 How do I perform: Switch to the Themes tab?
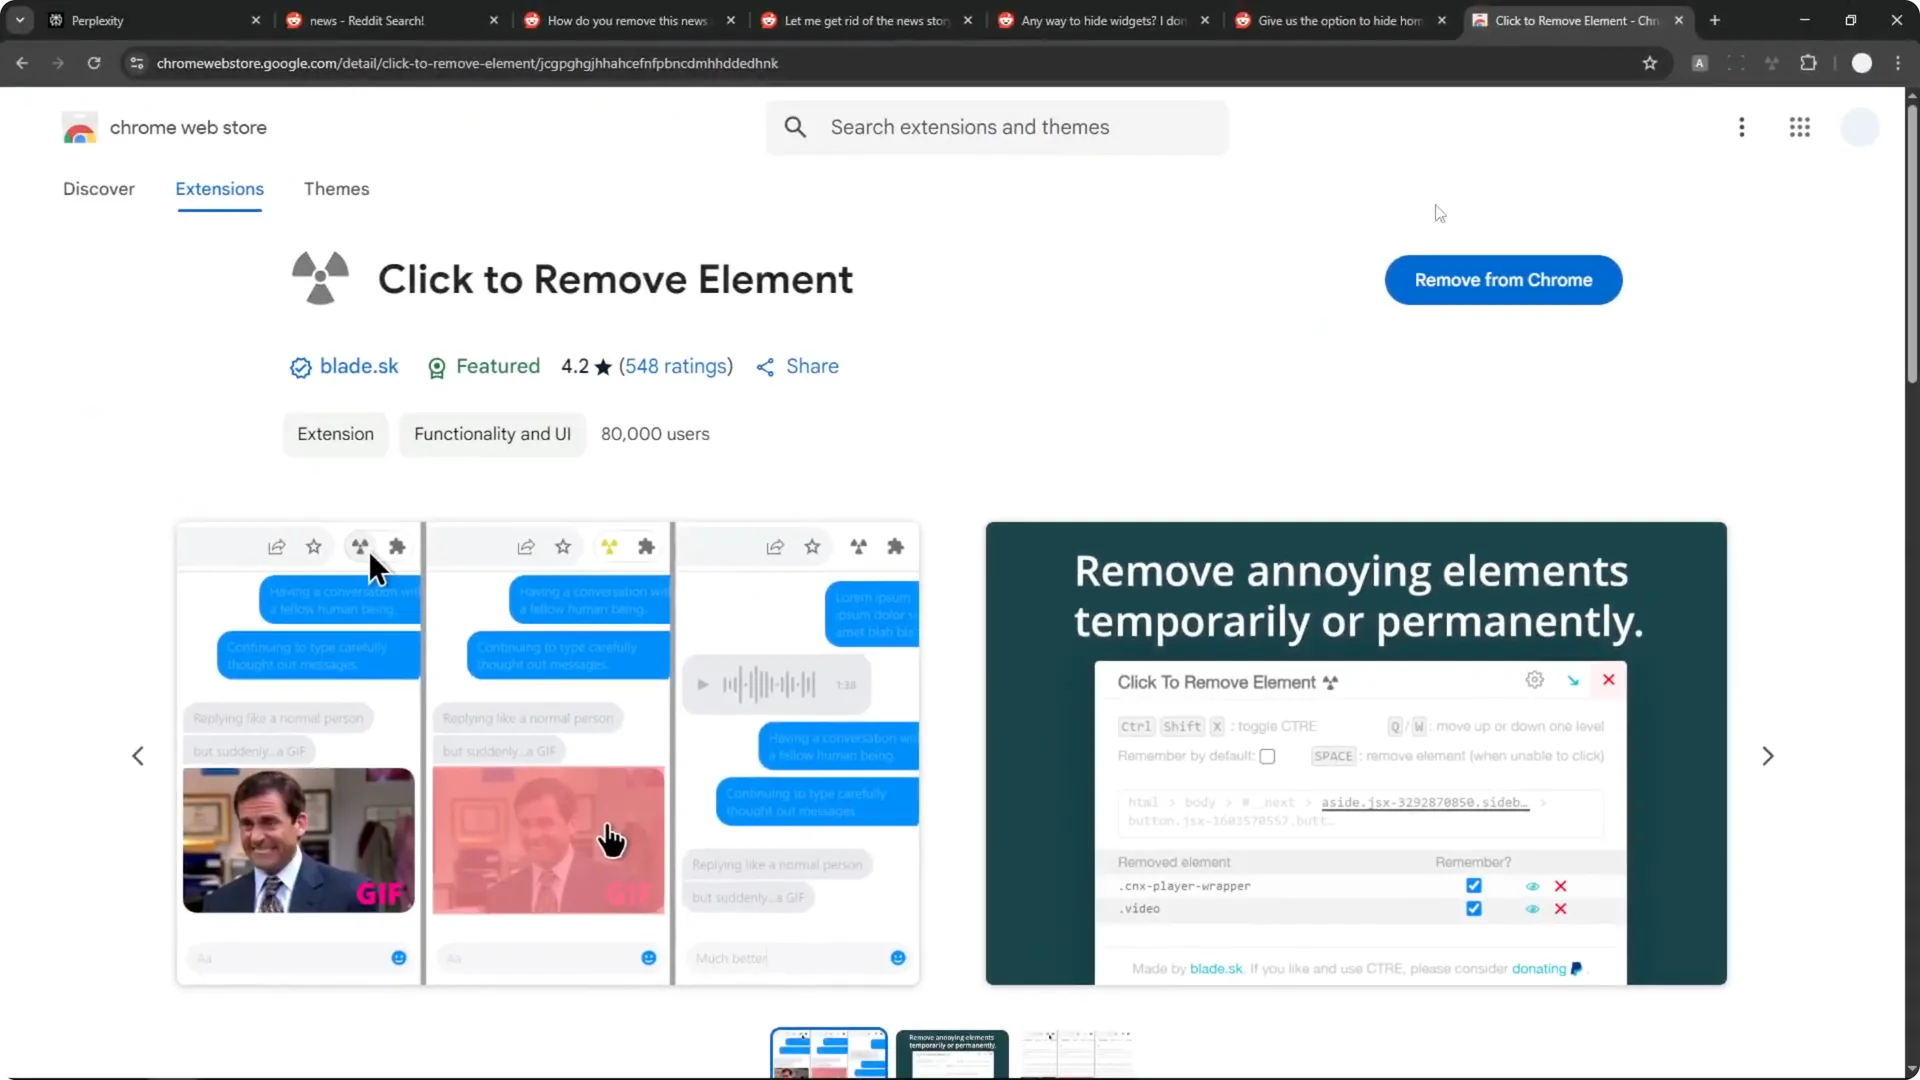336,189
